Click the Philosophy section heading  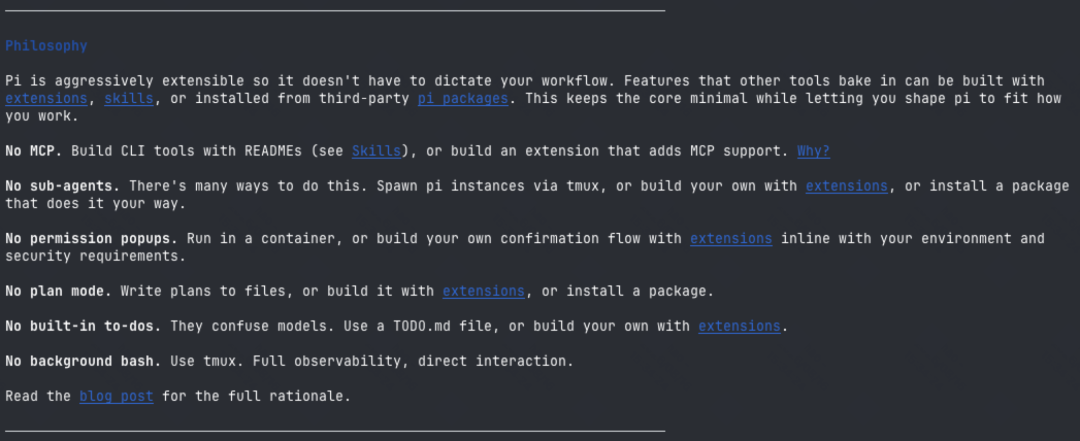pyautogui.click(x=46, y=46)
